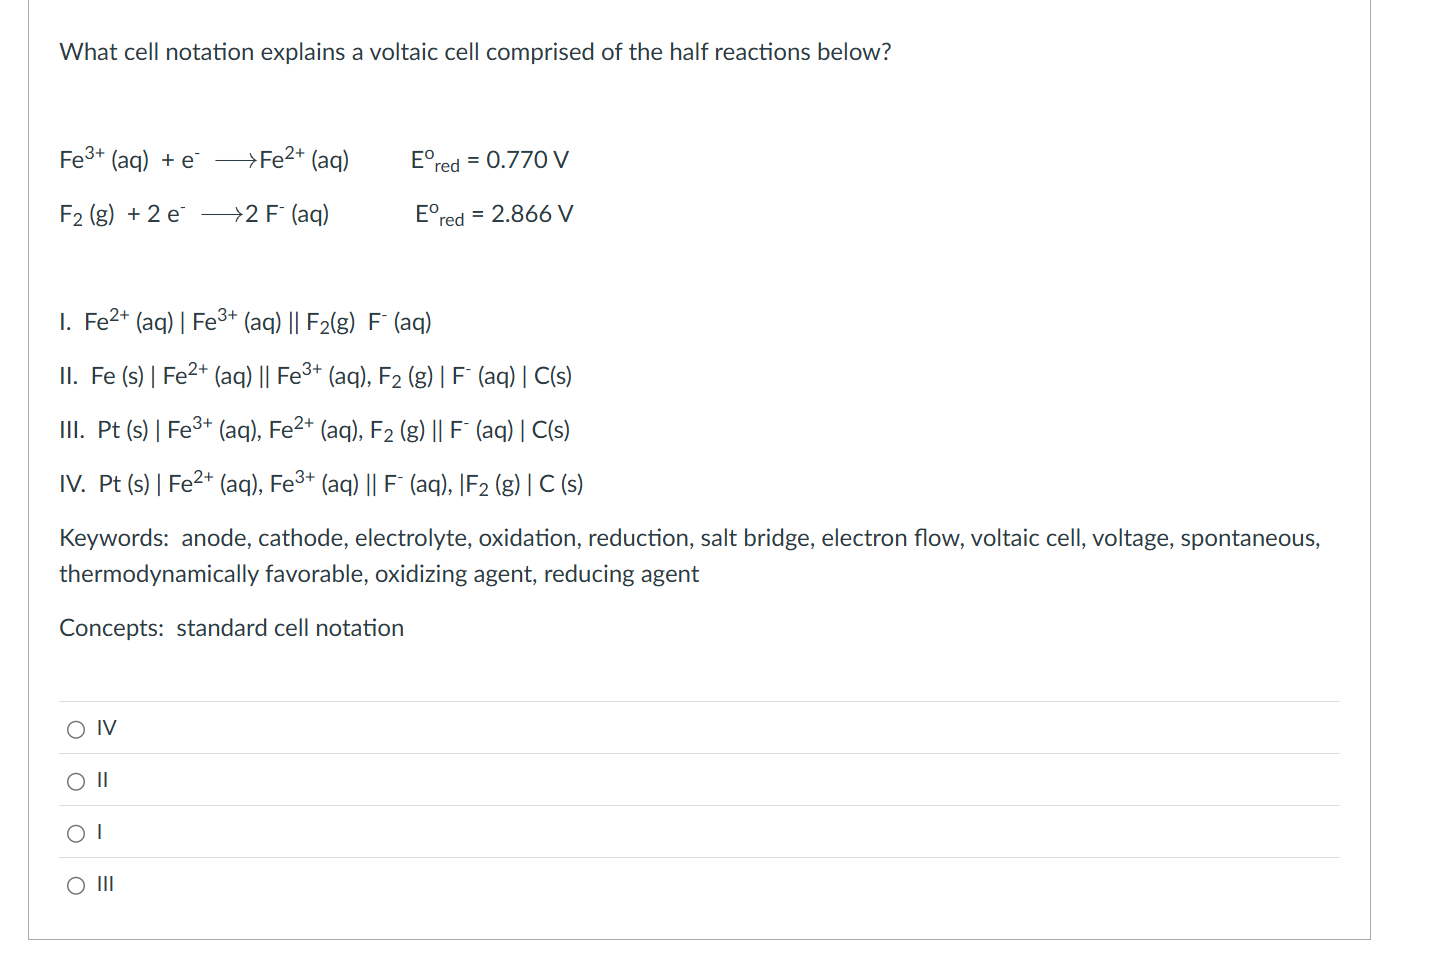The height and width of the screenshot is (959, 1440).
Task: Select the question title text
Action: click(x=475, y=52)
